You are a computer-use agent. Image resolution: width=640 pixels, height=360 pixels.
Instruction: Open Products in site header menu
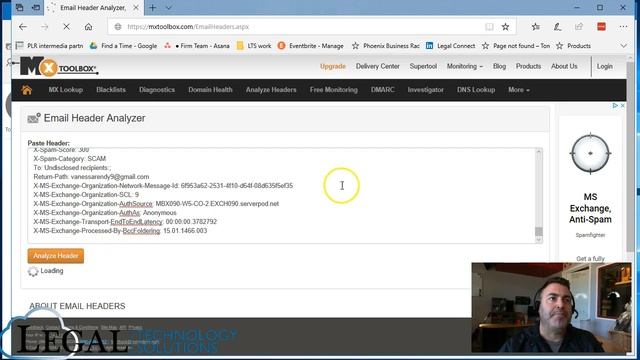(x=528, y=66)
